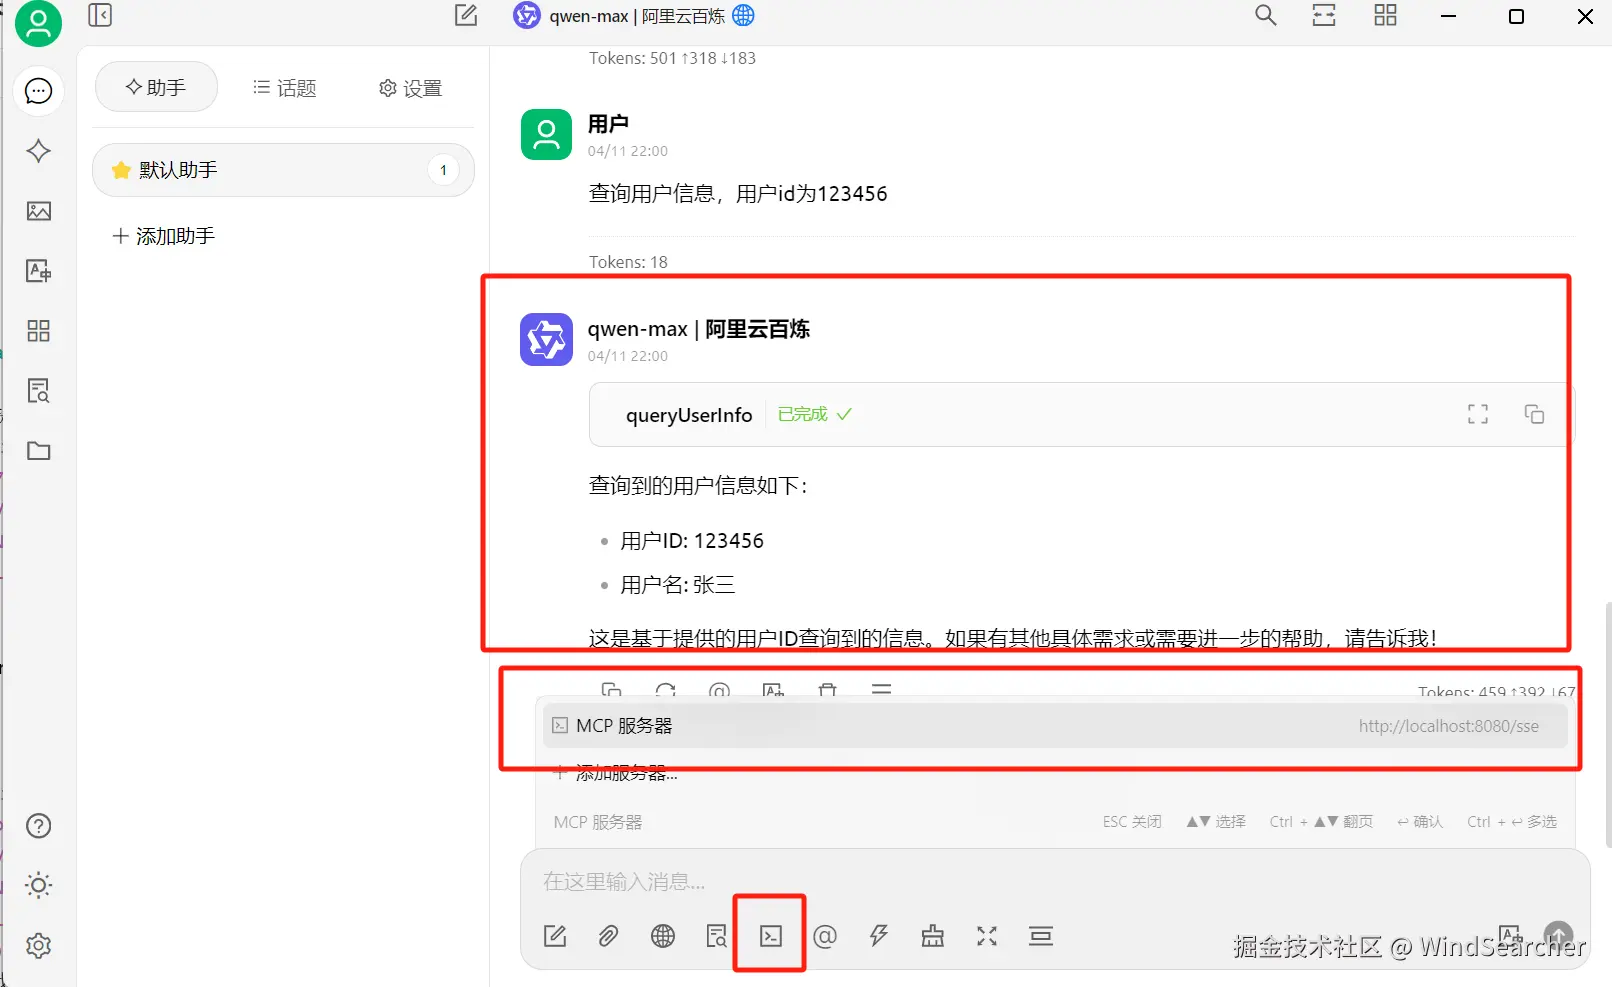Open the top bar grid apps icon
Screen dimensions: 1612x987
point(1385,15)
